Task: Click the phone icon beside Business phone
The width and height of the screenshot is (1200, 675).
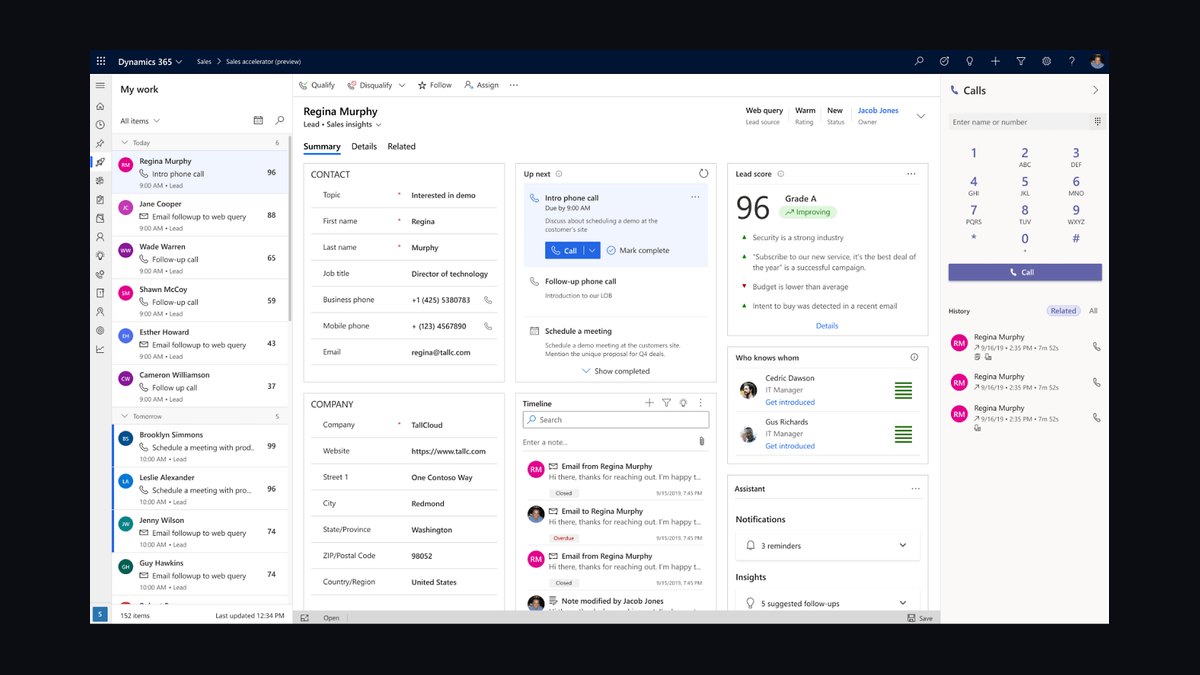Action: [488, 300]
